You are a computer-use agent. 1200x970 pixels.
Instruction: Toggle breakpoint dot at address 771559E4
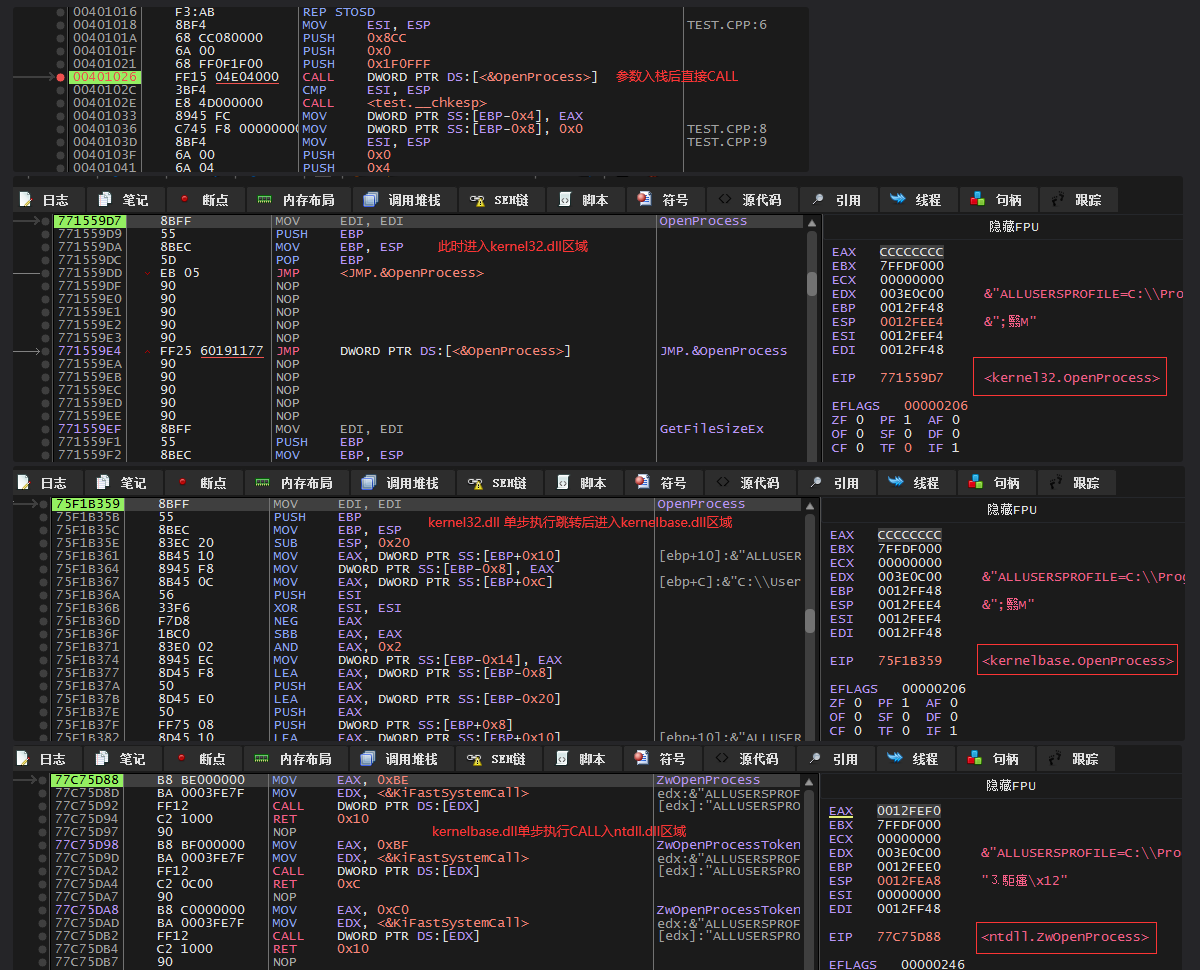[46, 351]
